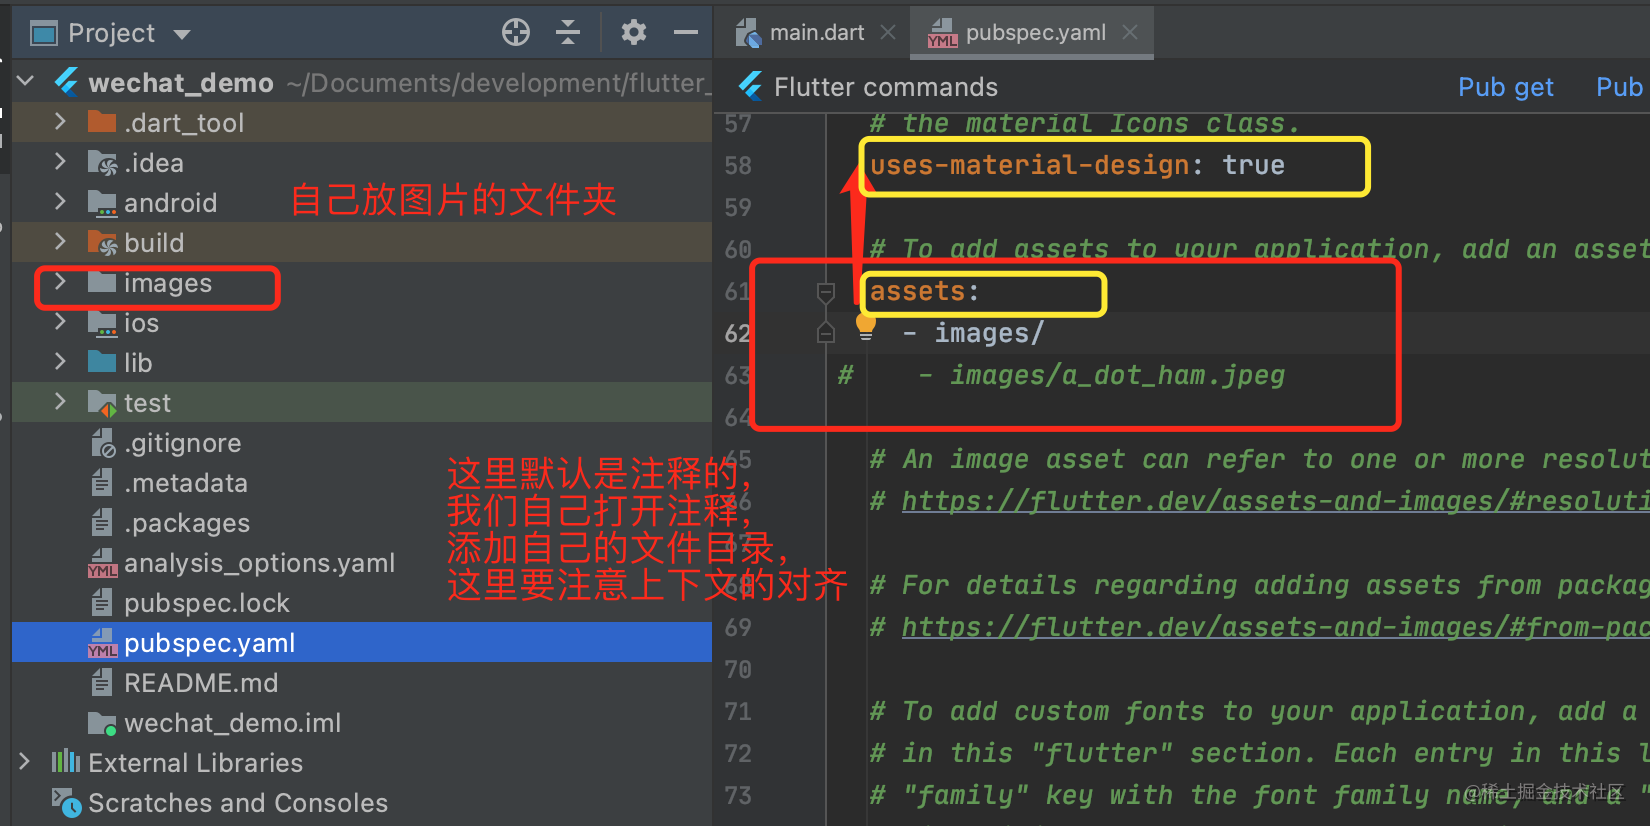The width and height of the screenshot is (1650, 826).
Task: Click the fold marker on the assets line
Action: pyautogui.click(x=826, y=292)
